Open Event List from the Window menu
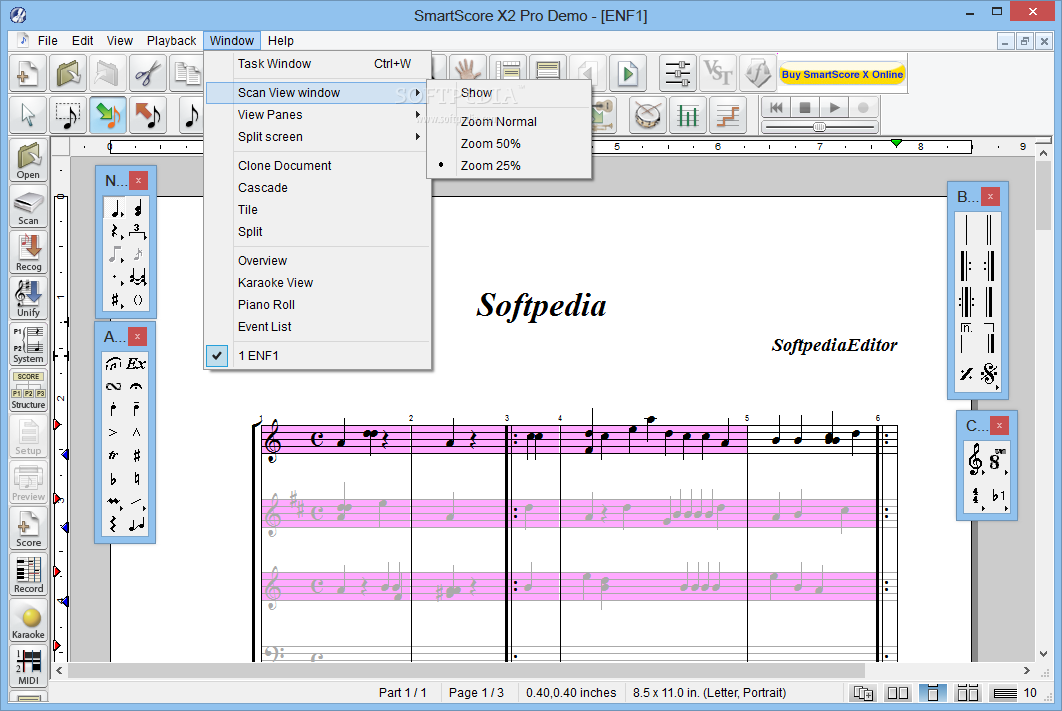Screen dimensions: 1062x711 (x=317, y=326)
